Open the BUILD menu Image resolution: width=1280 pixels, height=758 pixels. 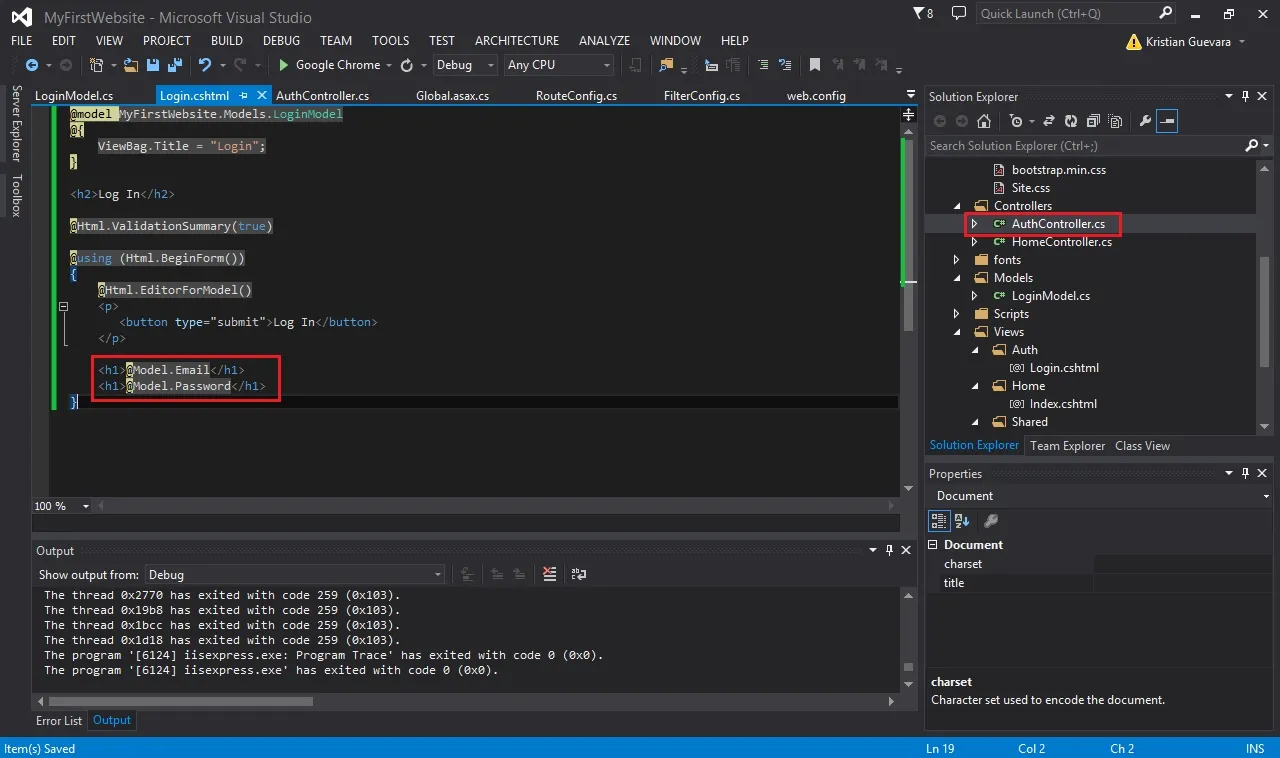[227, 41]
